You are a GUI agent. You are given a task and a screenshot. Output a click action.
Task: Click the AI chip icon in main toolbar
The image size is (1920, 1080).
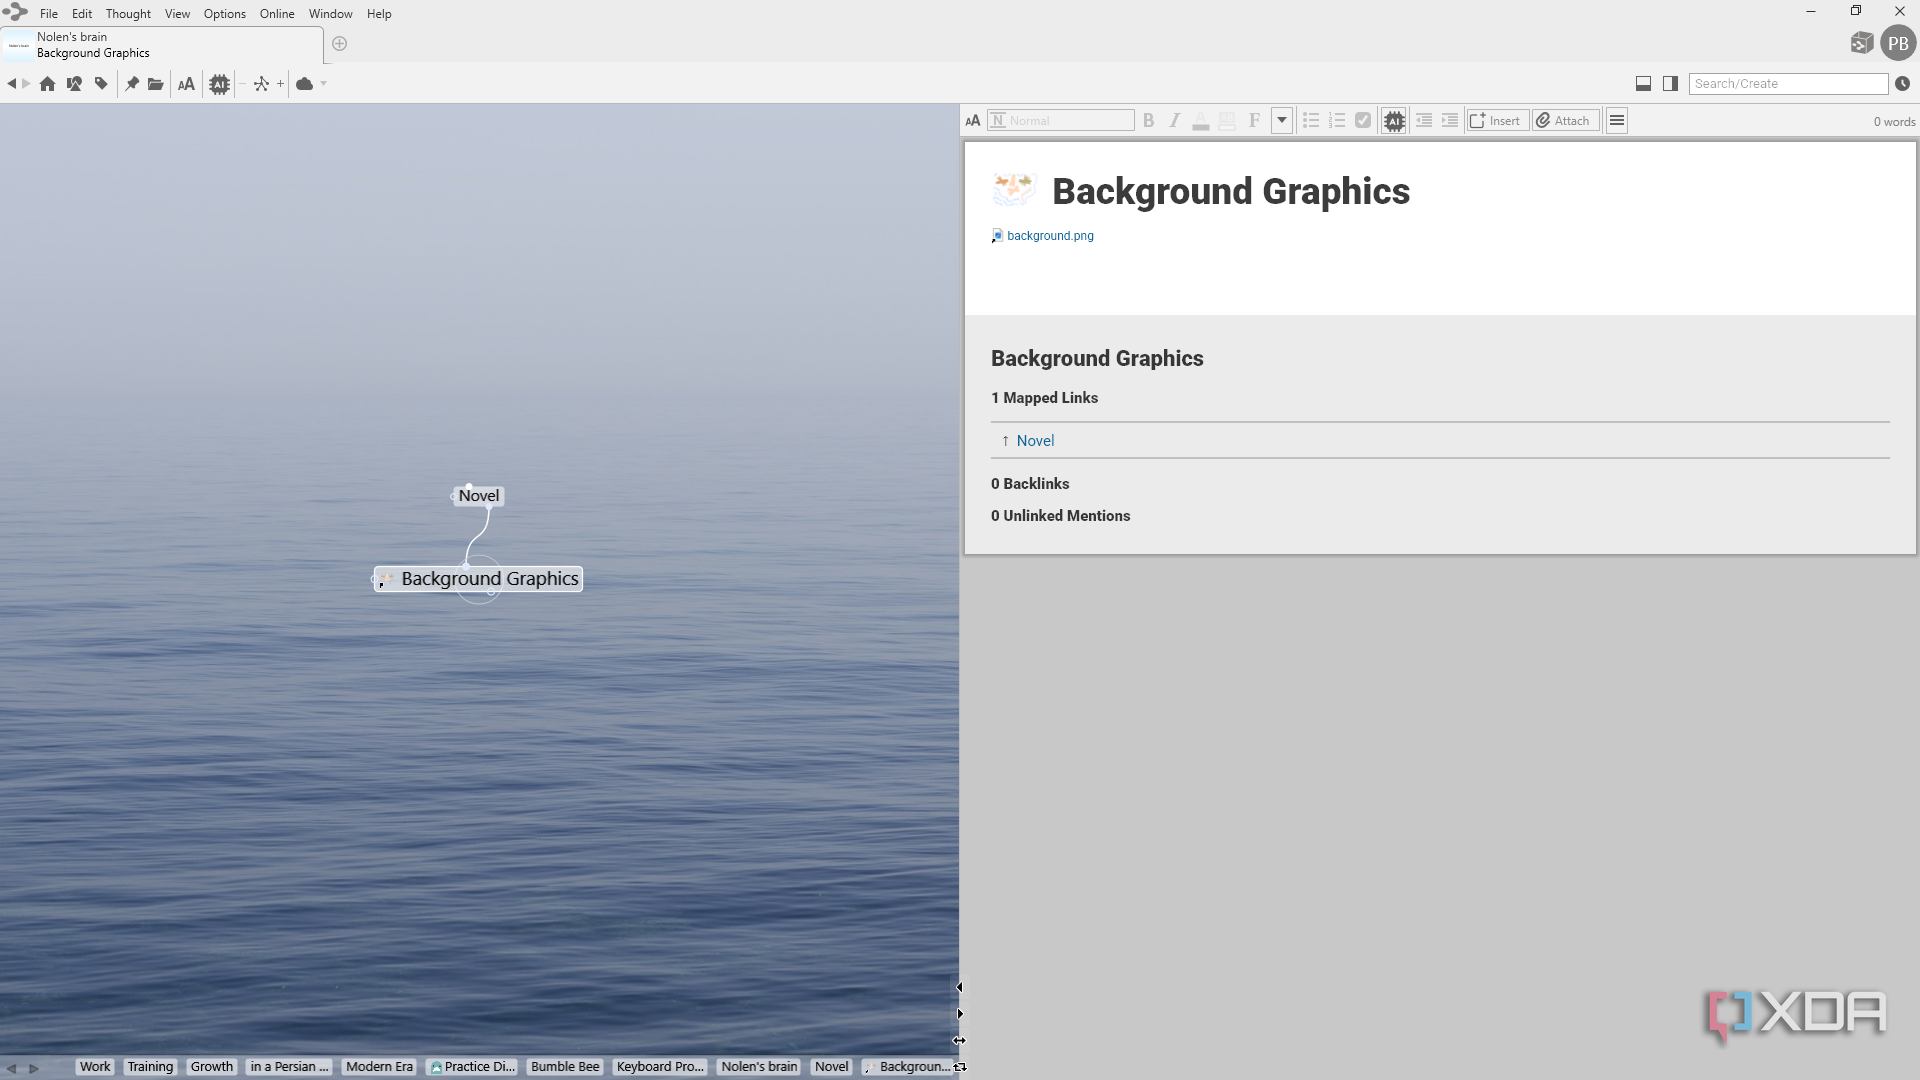pyautogui.click(x=219, y=84)
